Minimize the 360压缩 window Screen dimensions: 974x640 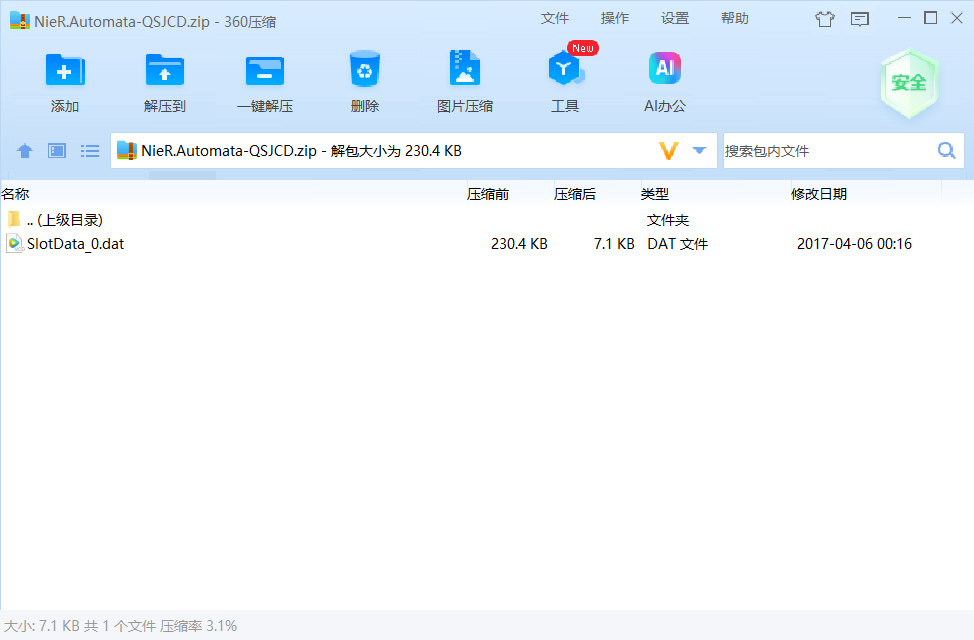coord(904,18)
